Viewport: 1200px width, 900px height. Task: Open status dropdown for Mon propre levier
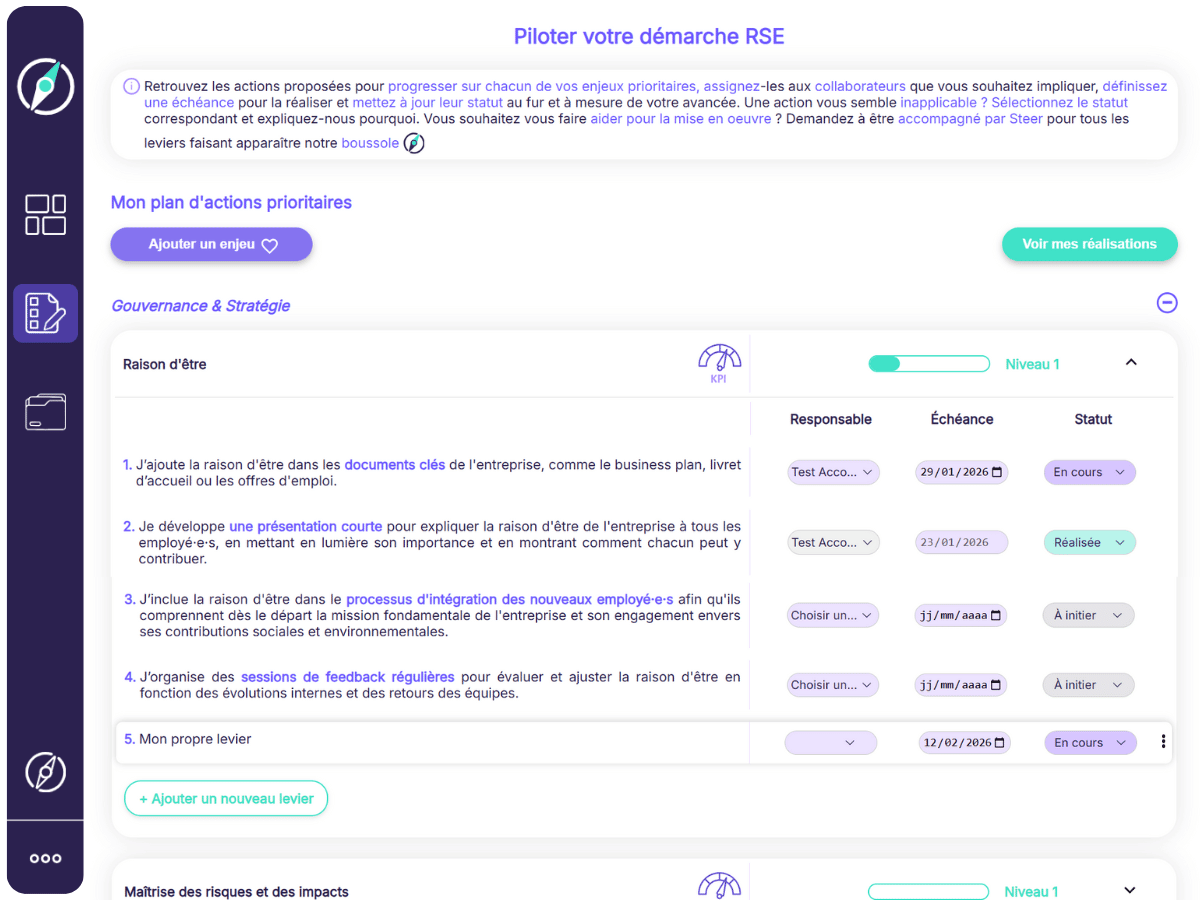tap(1089, 743)
